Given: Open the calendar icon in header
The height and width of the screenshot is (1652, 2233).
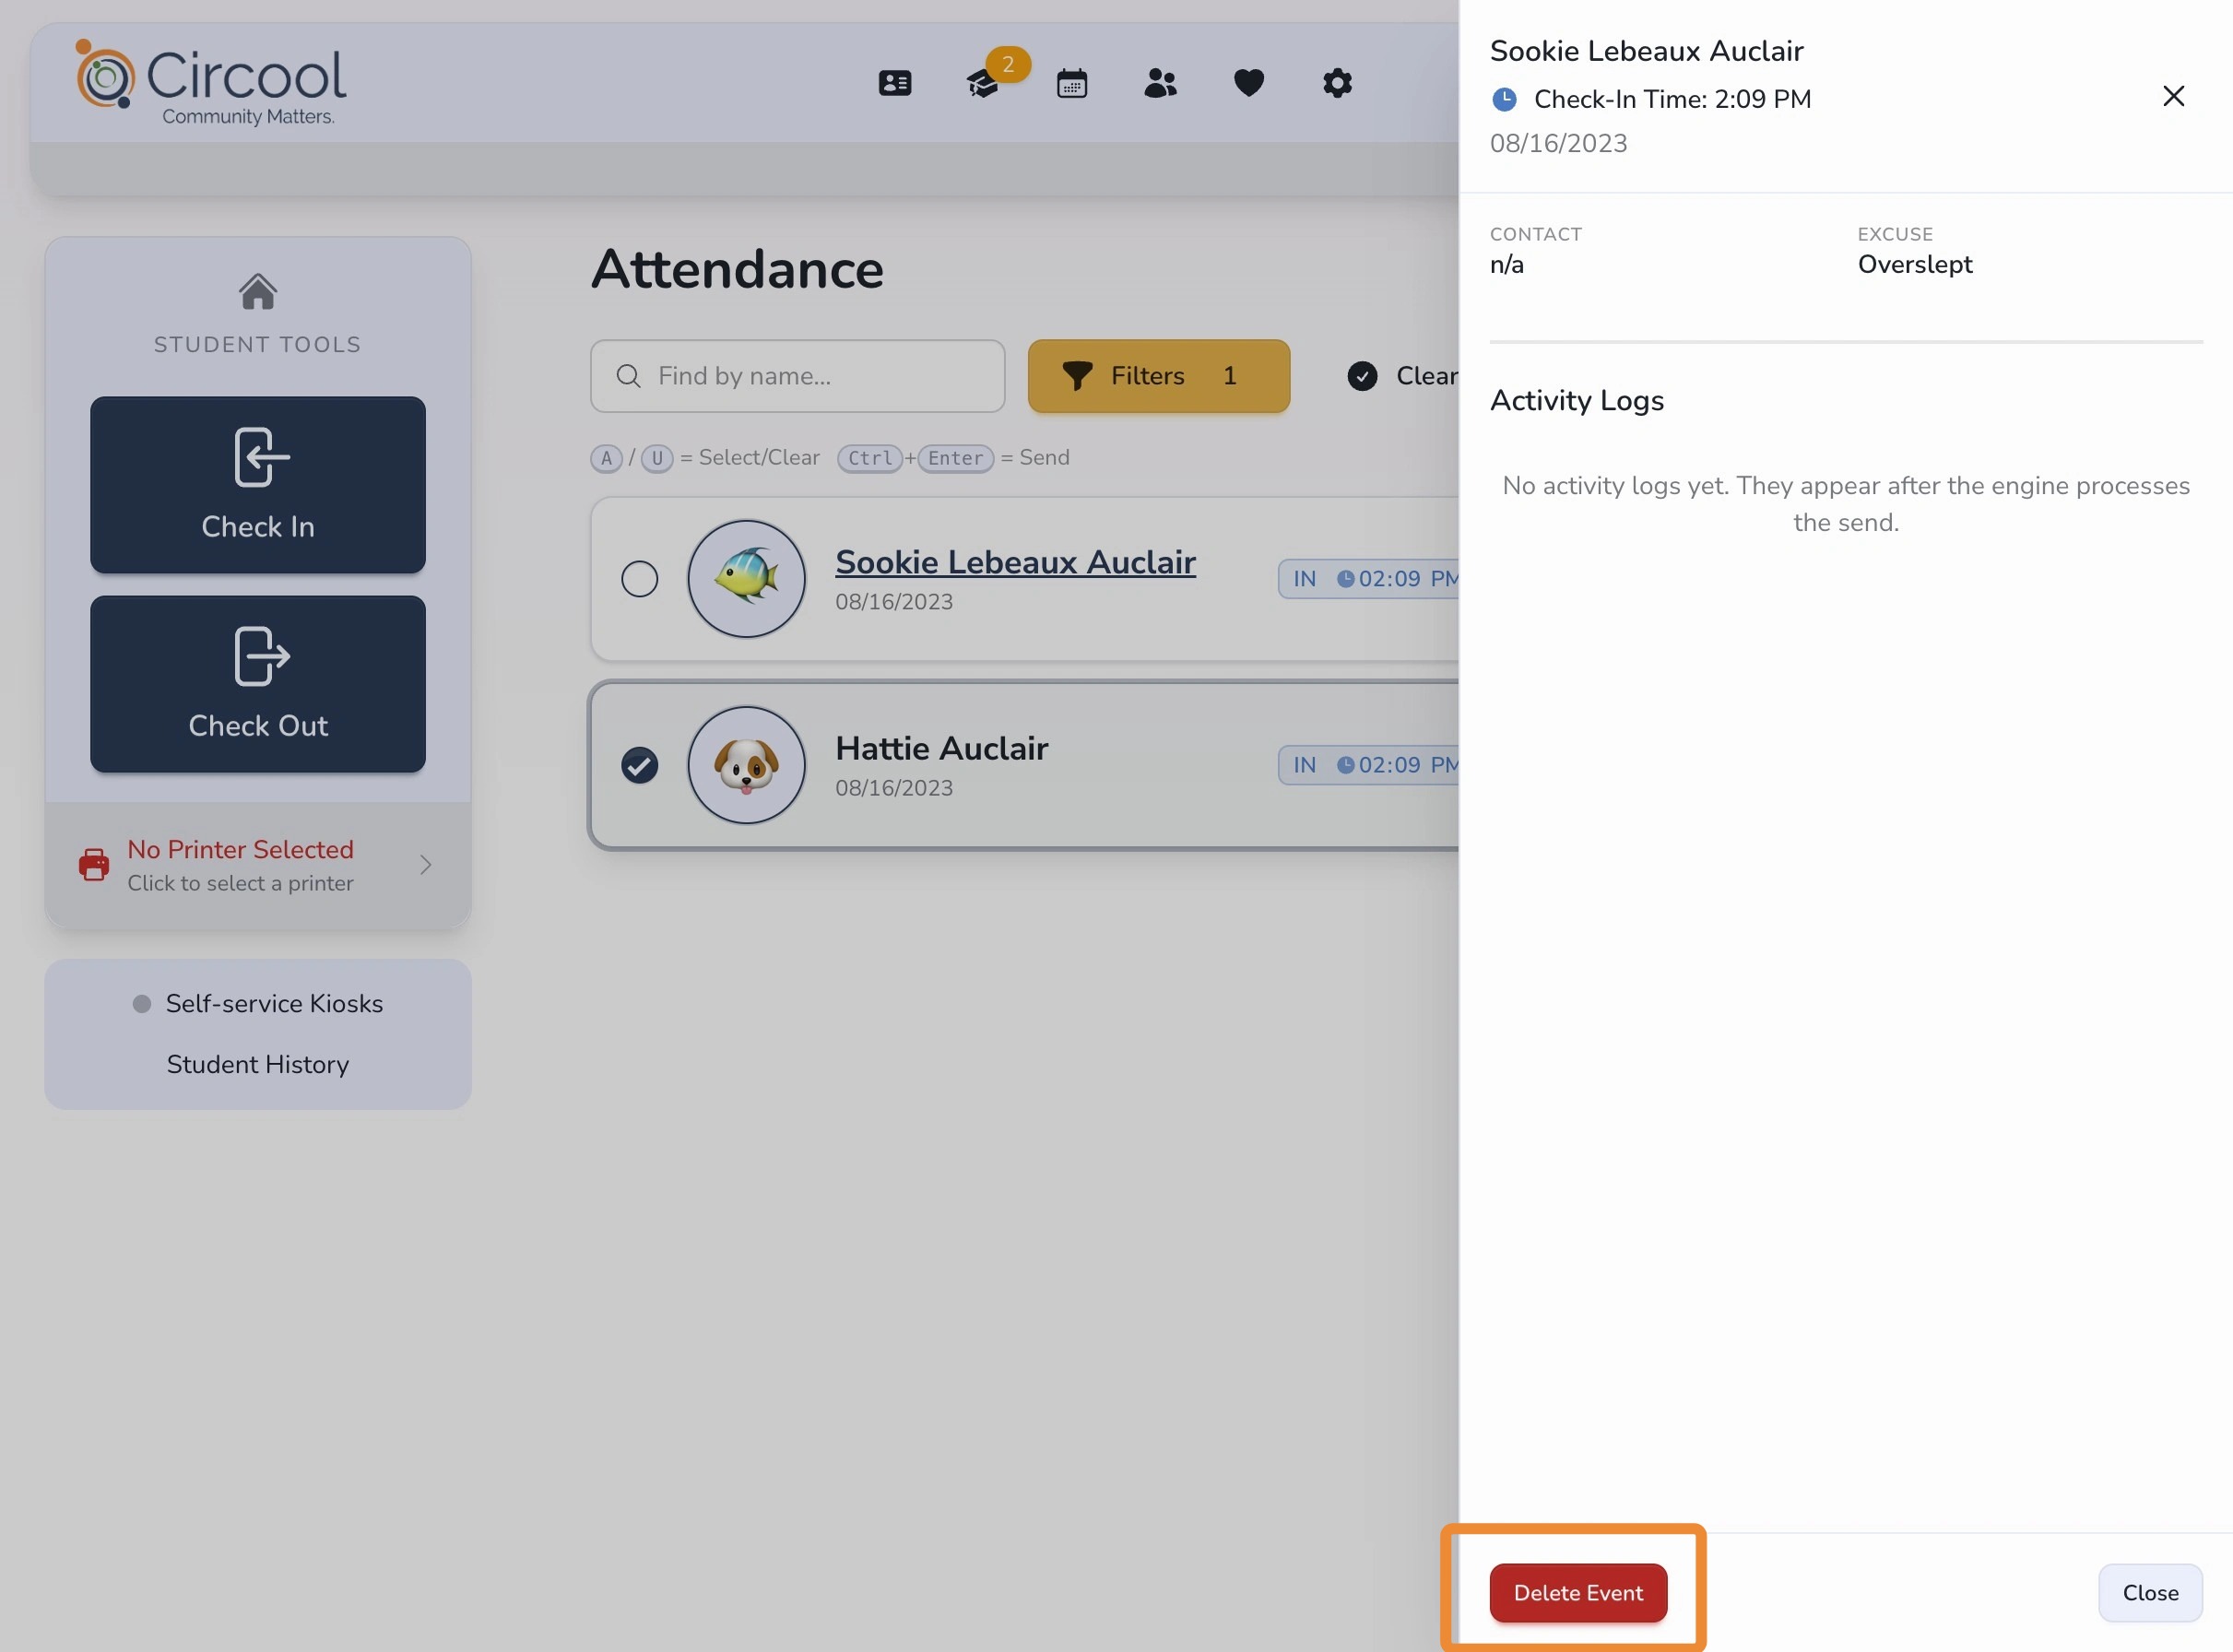Looking at the screenshot, I should click(x=1071, y=83).
